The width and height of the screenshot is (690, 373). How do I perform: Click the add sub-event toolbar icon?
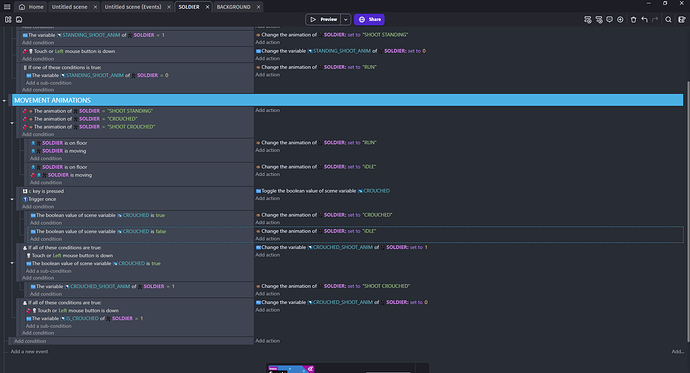(599, 19)
